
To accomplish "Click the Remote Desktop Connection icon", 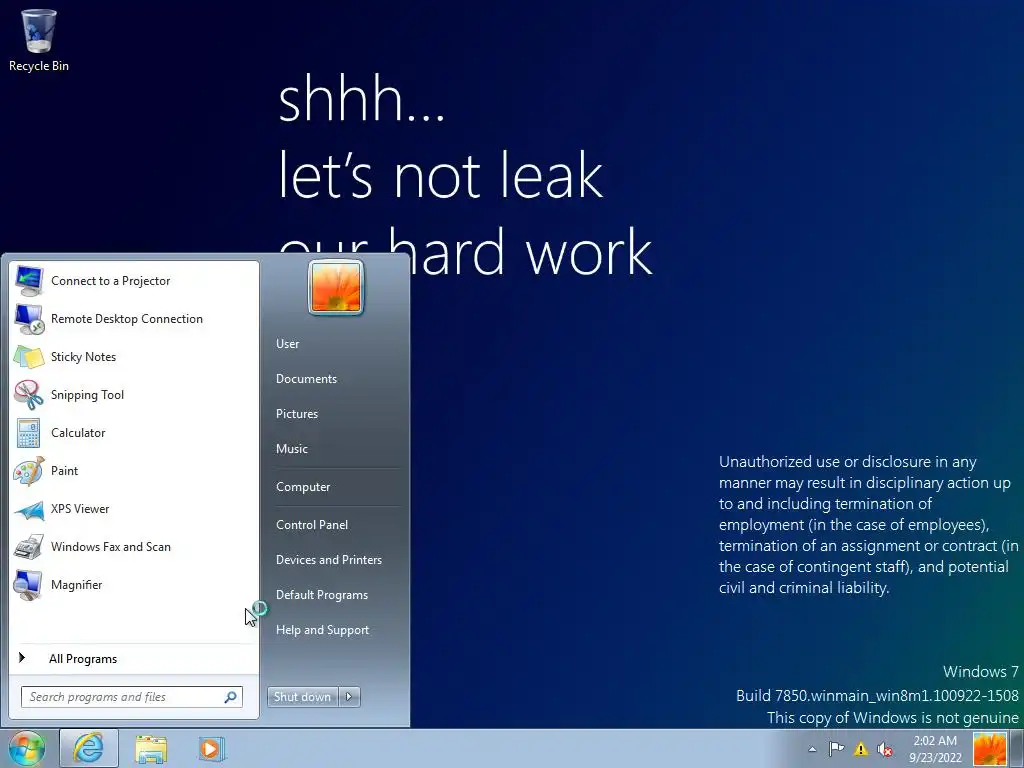I will tap(29, 319).
